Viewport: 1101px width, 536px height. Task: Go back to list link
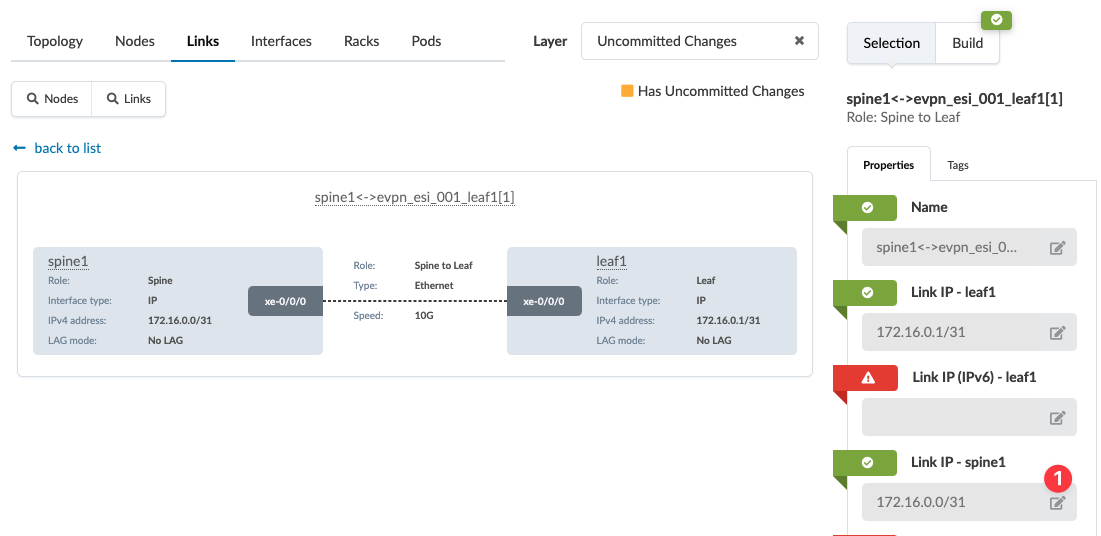click(x=67, y=148)
